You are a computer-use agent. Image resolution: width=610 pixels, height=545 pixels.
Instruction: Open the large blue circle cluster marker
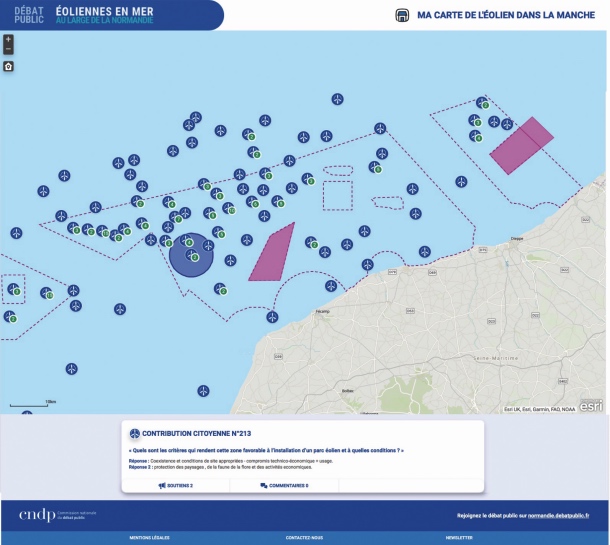(190, 254)
